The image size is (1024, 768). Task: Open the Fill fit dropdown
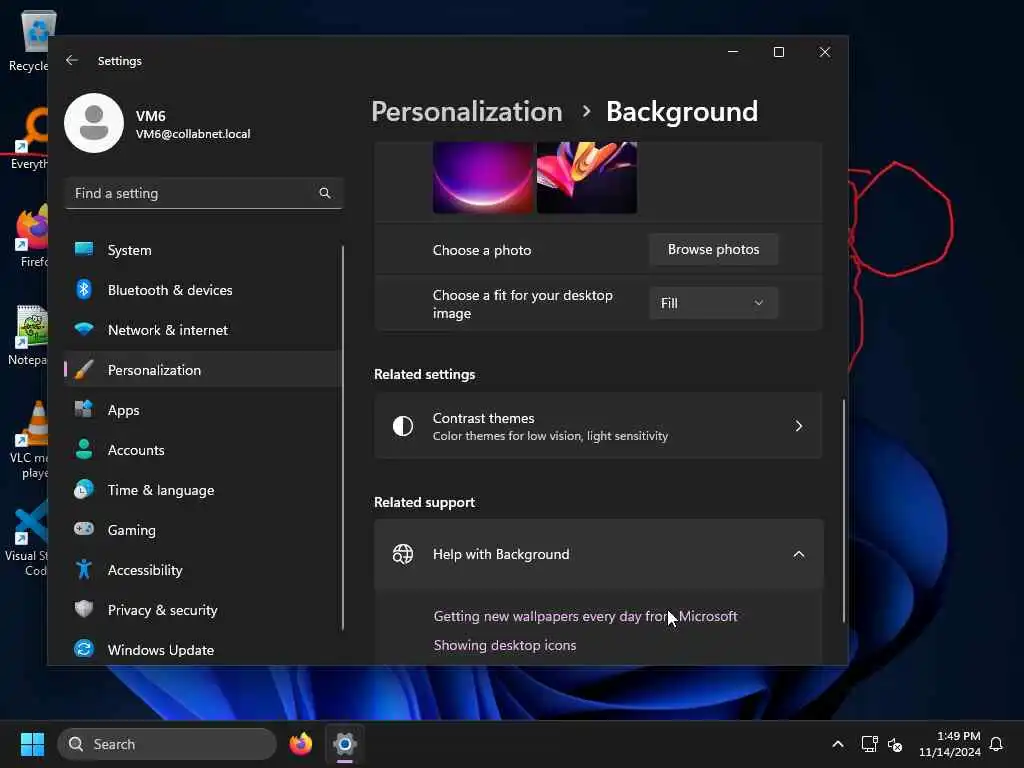713,303
